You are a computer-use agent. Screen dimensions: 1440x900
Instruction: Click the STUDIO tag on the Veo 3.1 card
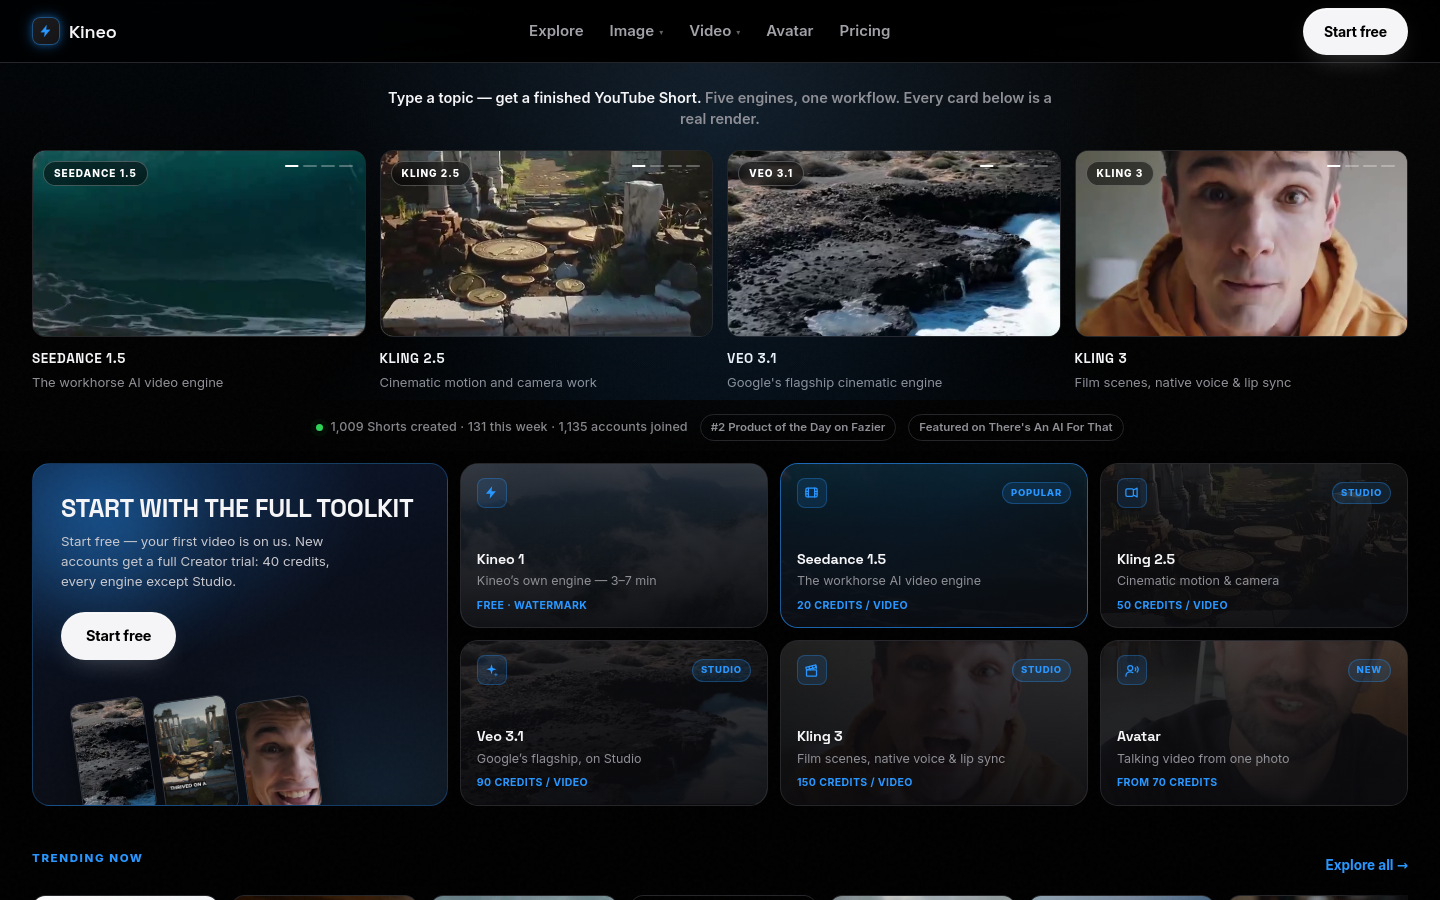pos(721,670)
